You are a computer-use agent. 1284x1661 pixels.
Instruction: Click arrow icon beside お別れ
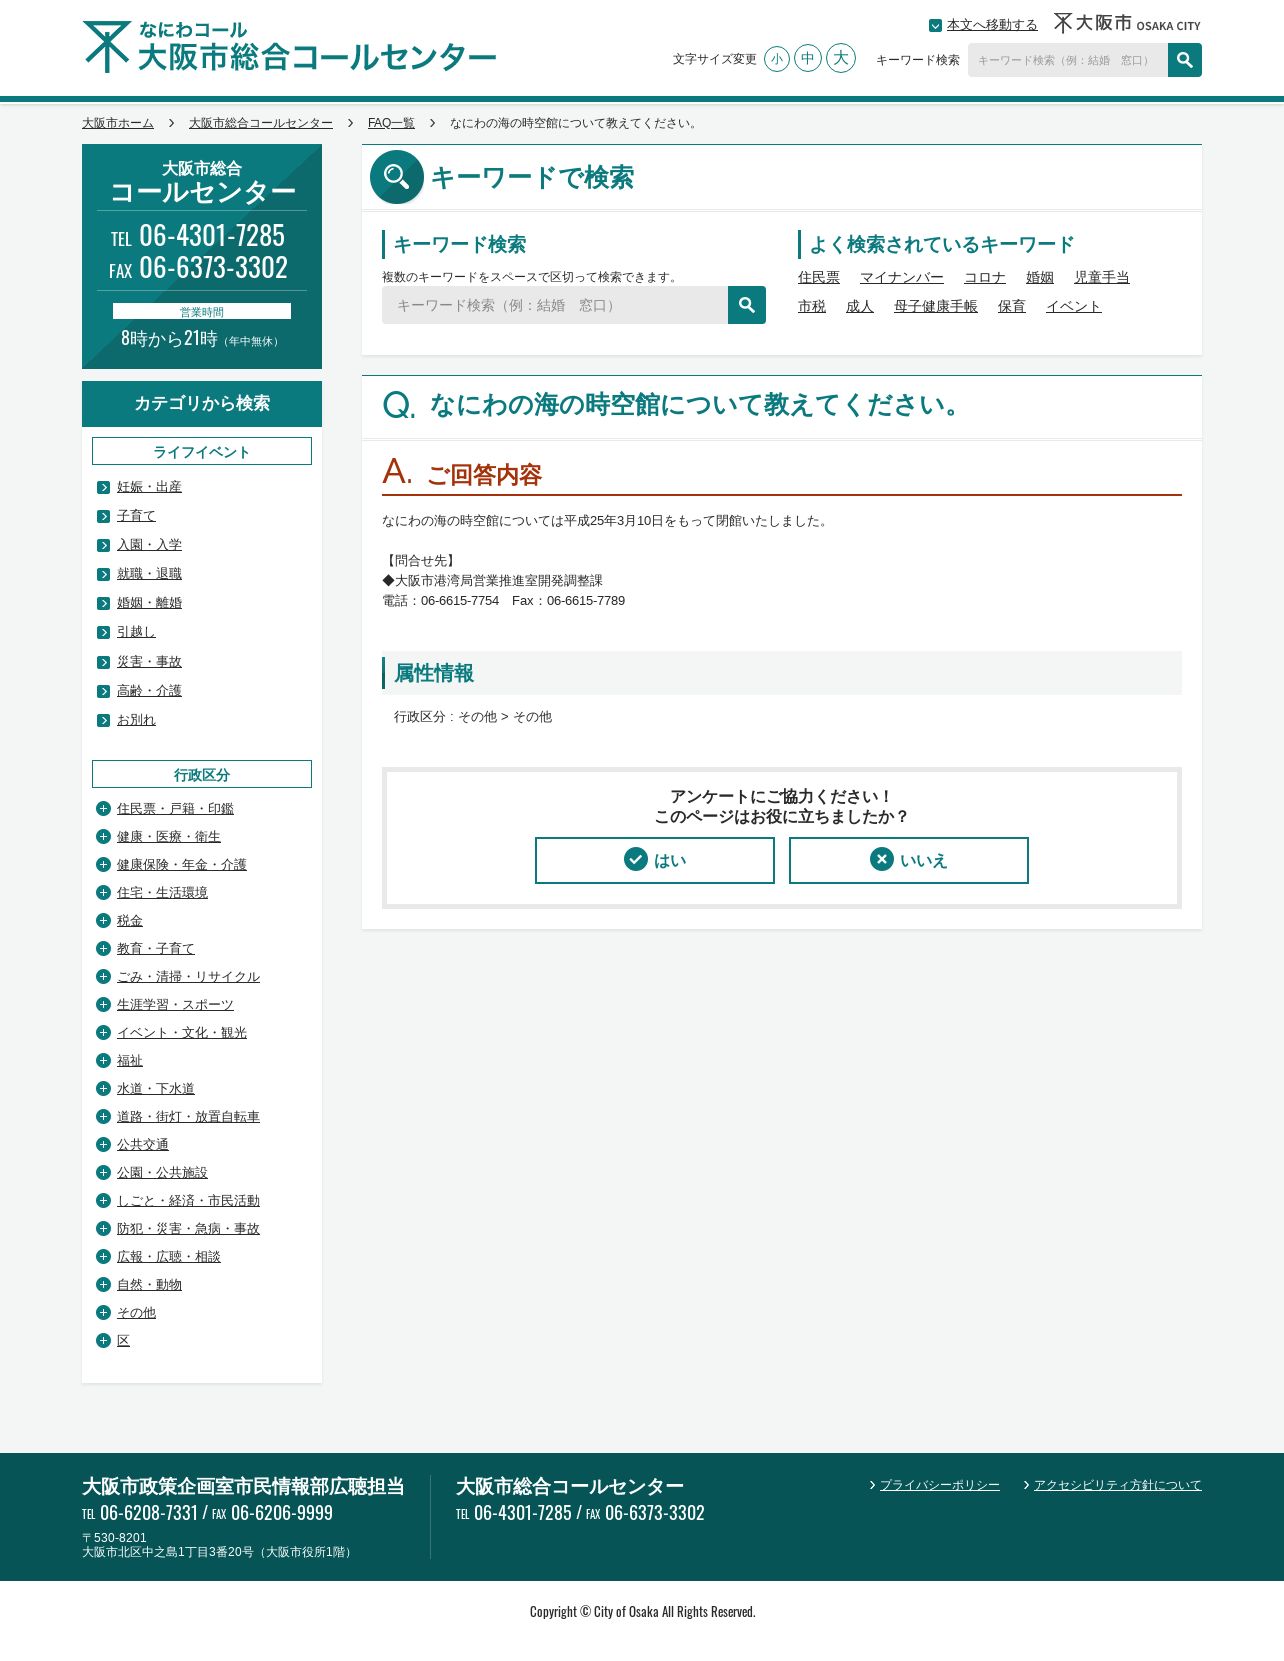[103, 720]
